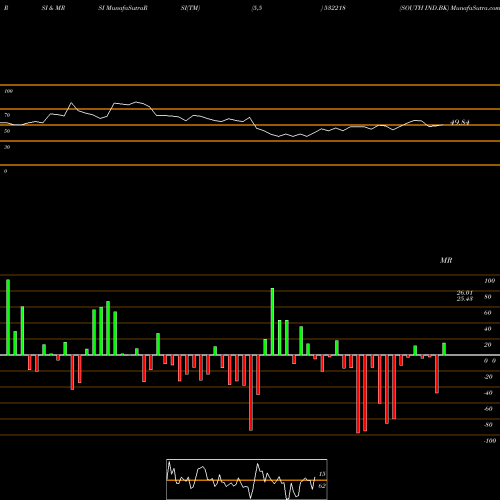Click MR axis label '-20'
This screenshot has height=500, width=500.
[x=488, y=377]
